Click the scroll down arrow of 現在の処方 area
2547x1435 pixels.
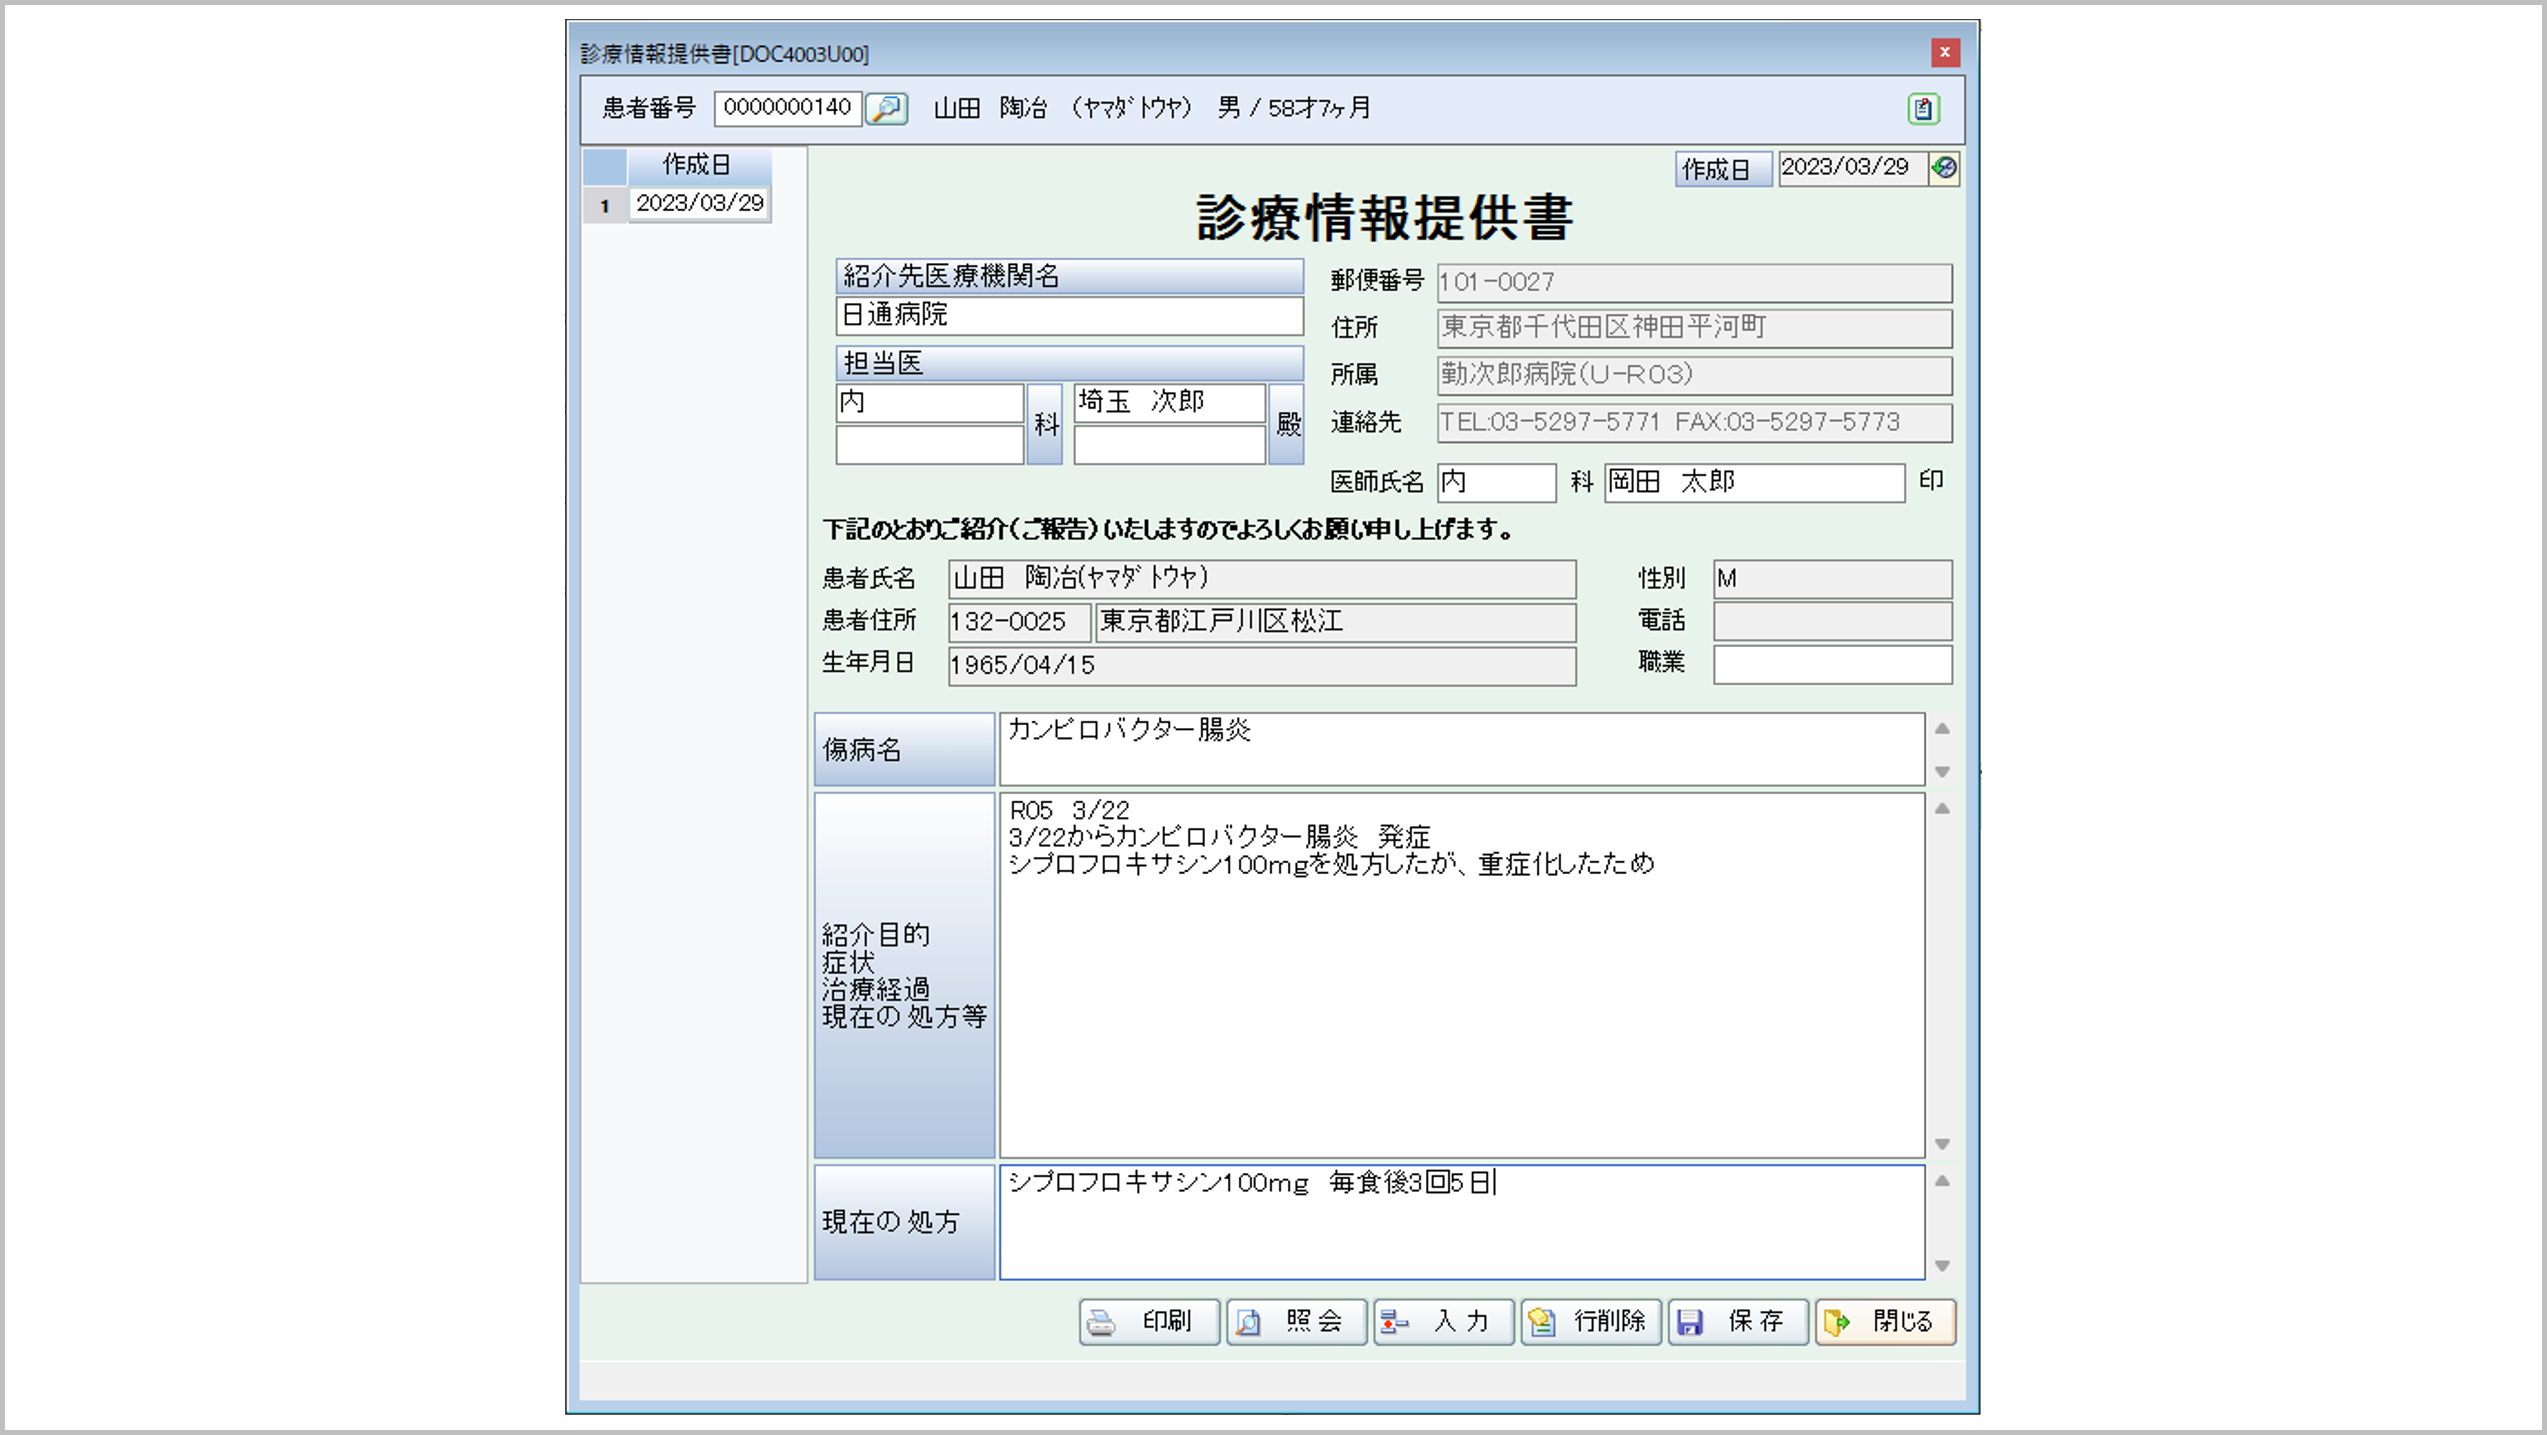point(1942,1265)
